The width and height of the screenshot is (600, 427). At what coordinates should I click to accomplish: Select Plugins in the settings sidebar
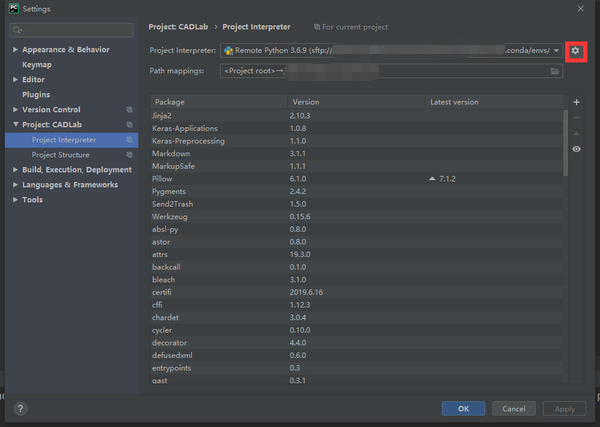coord(36,95)
